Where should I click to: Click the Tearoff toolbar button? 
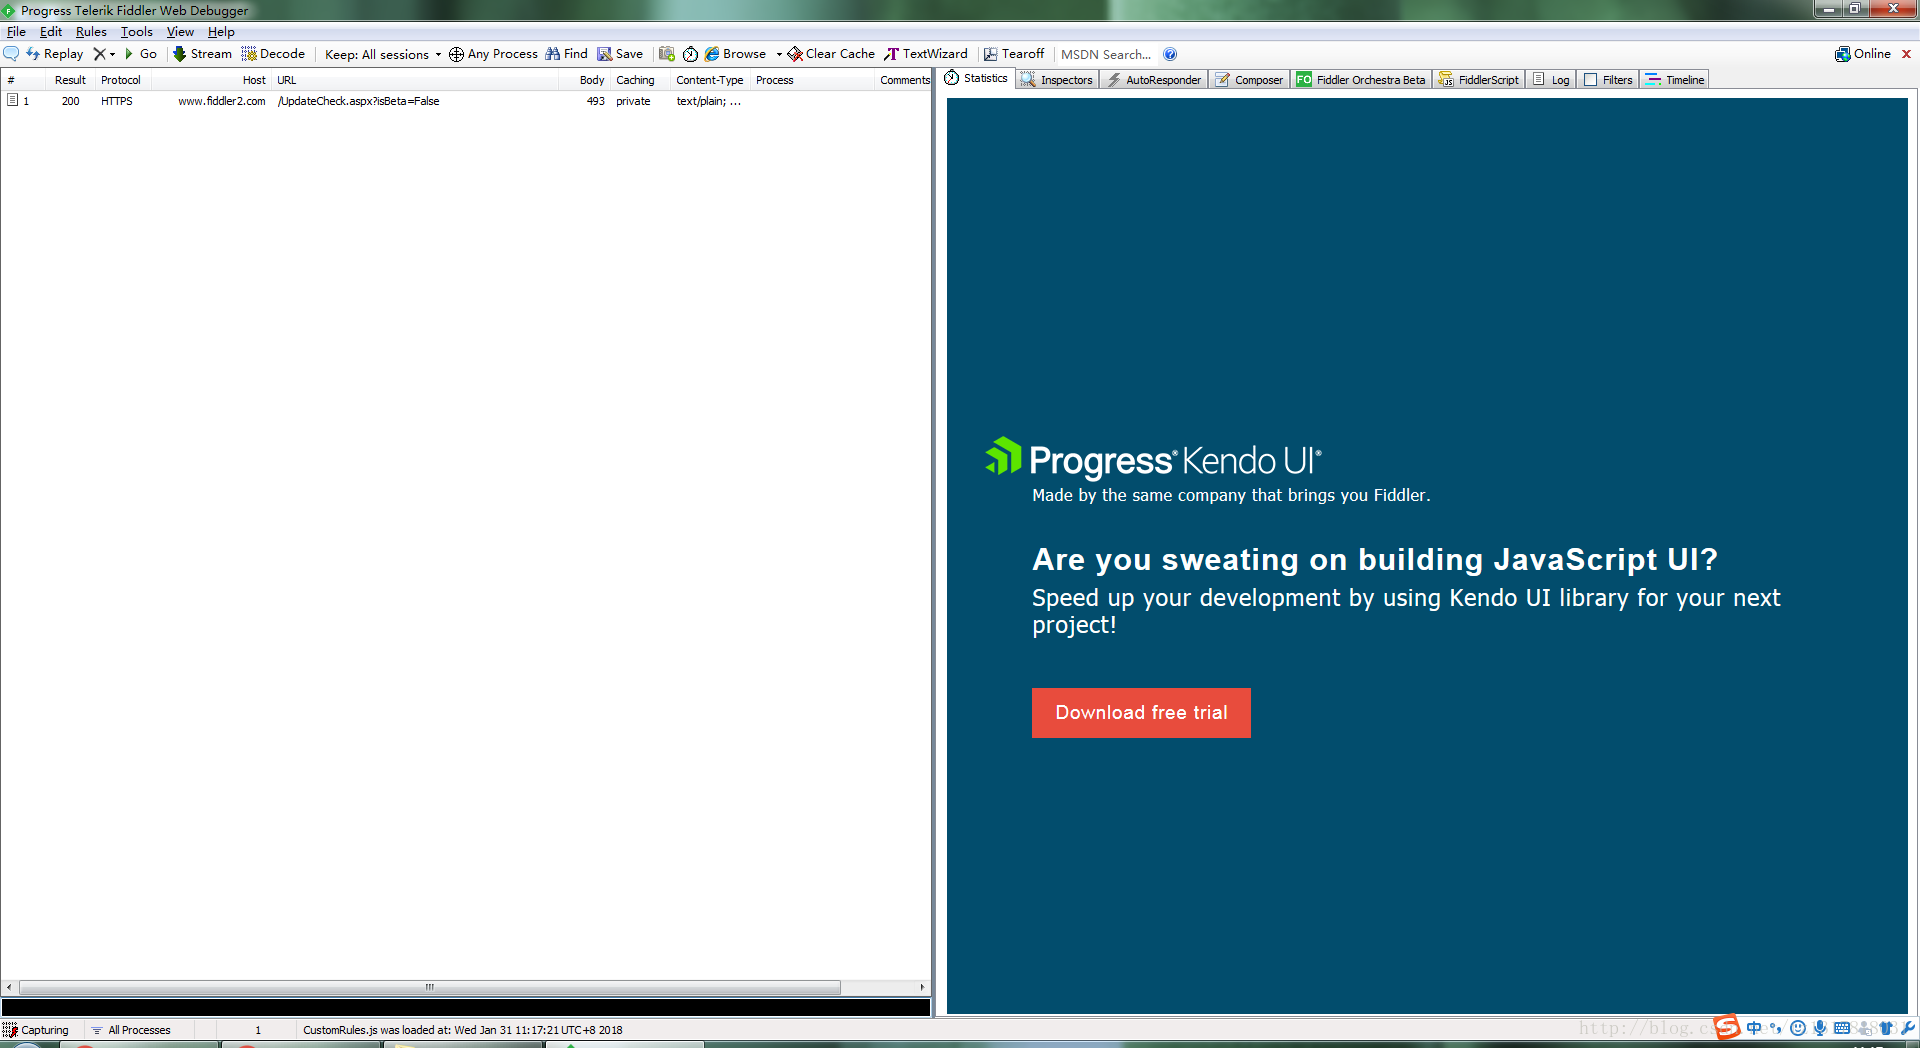pos(1014,54)
